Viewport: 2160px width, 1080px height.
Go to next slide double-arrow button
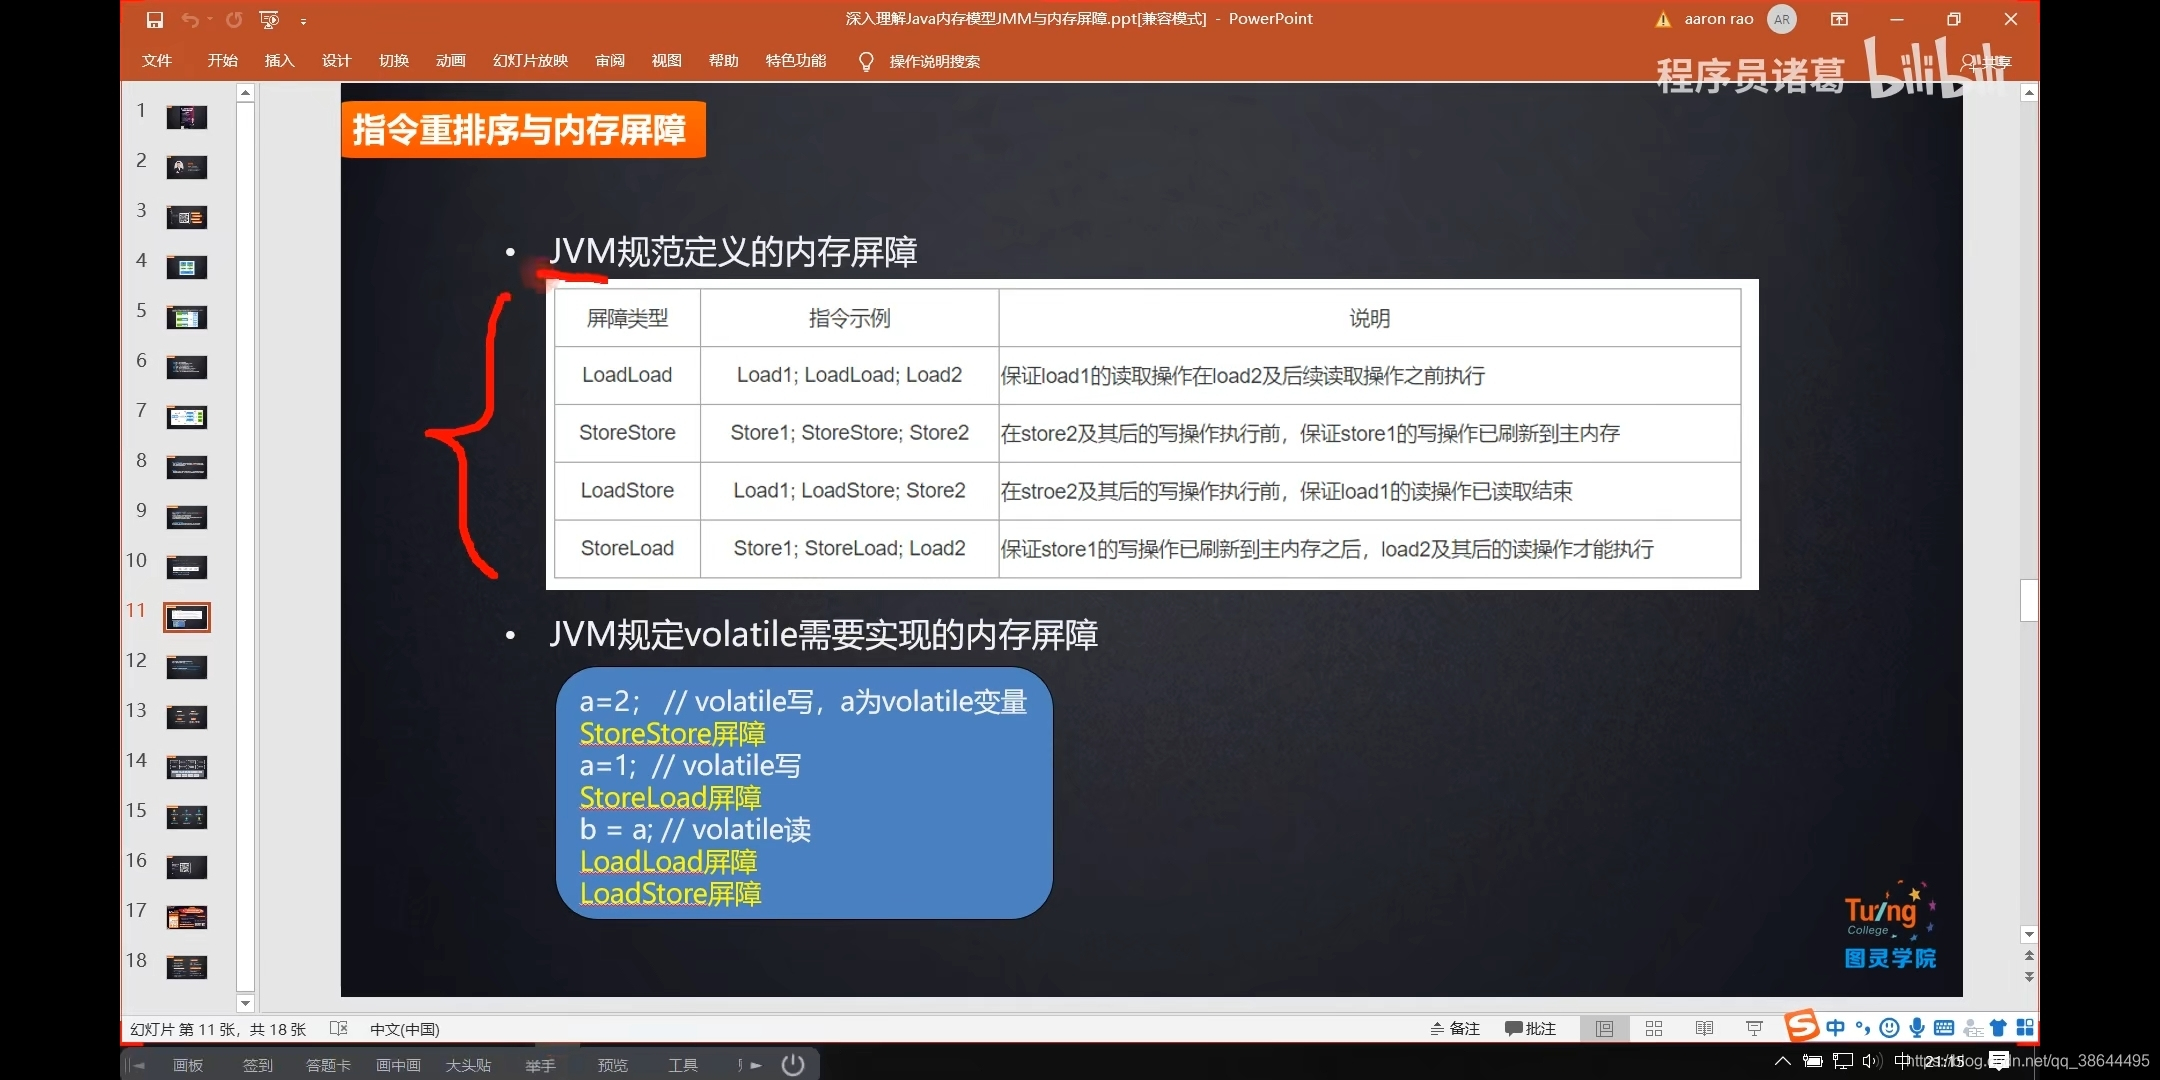click(2028, 977)
